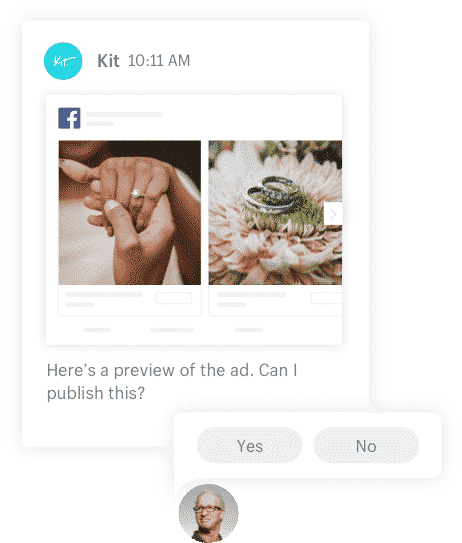Click the Kit sender name

tap(108, 61)
